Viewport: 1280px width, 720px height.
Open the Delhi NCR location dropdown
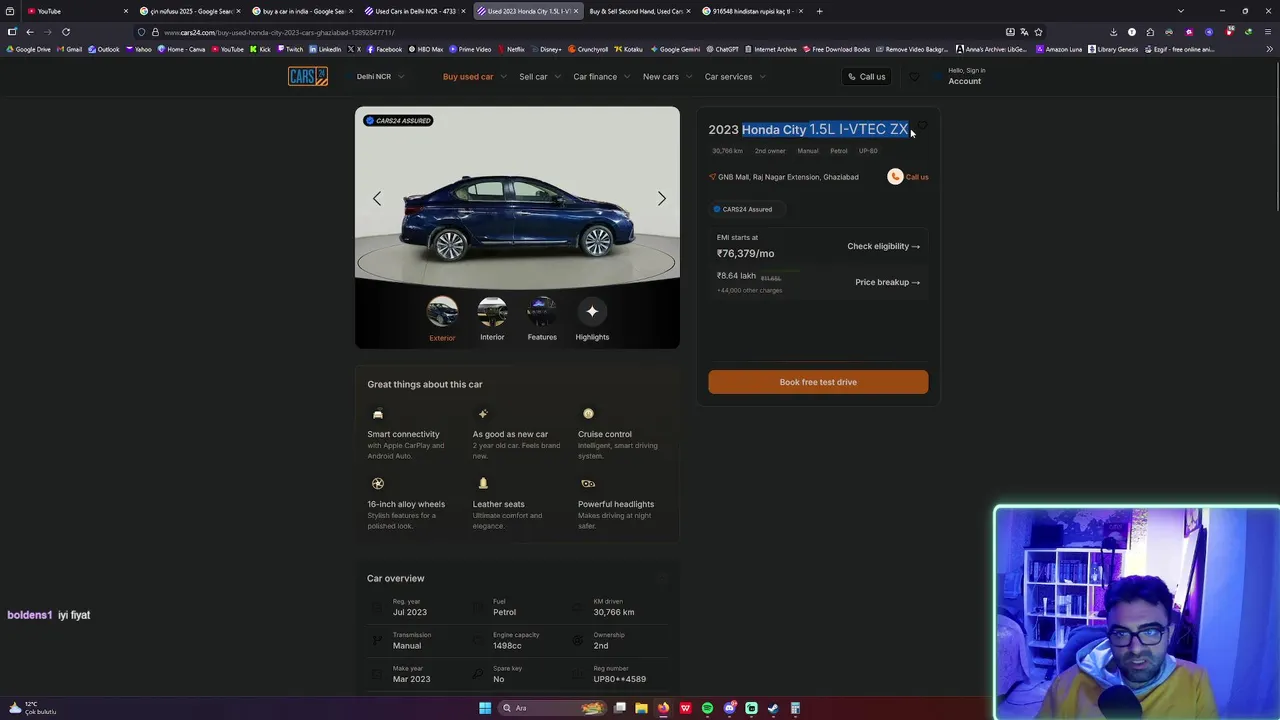pos(380,76)
